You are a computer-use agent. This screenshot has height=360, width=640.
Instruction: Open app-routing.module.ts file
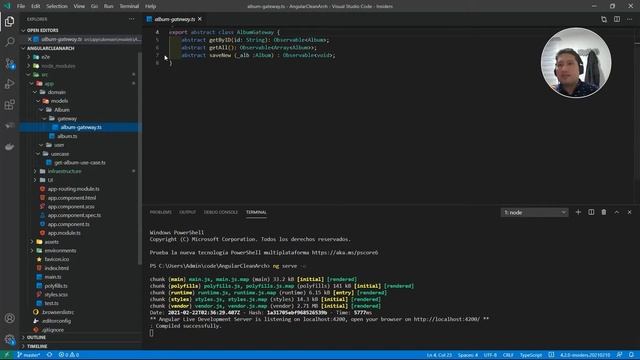point(73,189)
